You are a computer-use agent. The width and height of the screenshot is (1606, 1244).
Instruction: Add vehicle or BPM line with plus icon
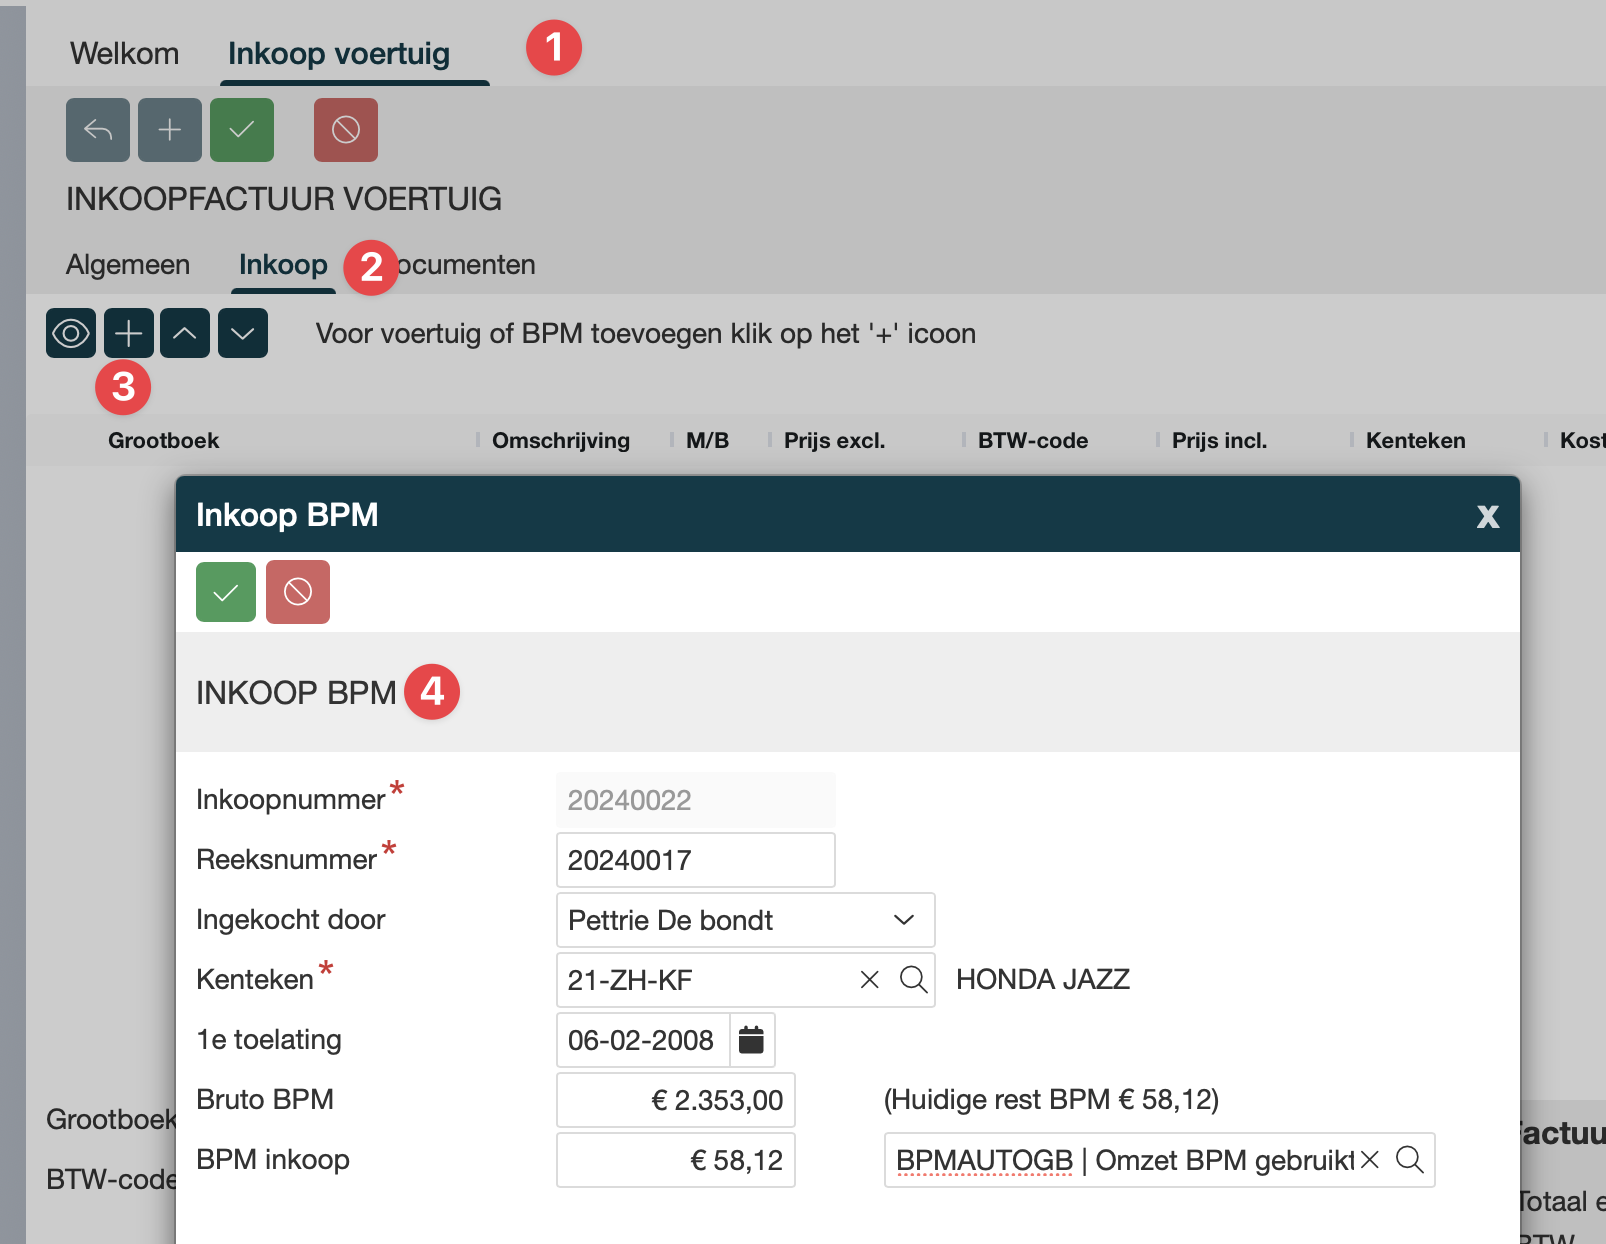pyautogui.click(x=129, y=333)
